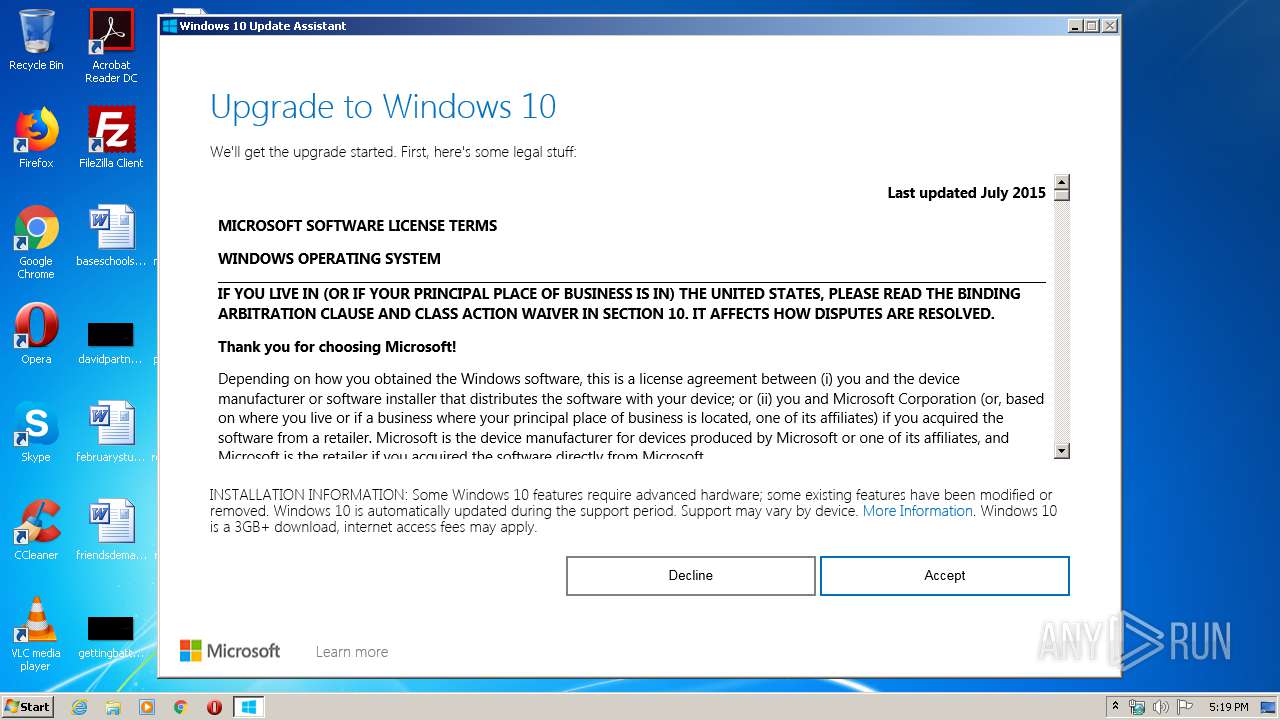Open the friendsdema Word document icon
1280x720 pixels.
[x=111, y=530]
